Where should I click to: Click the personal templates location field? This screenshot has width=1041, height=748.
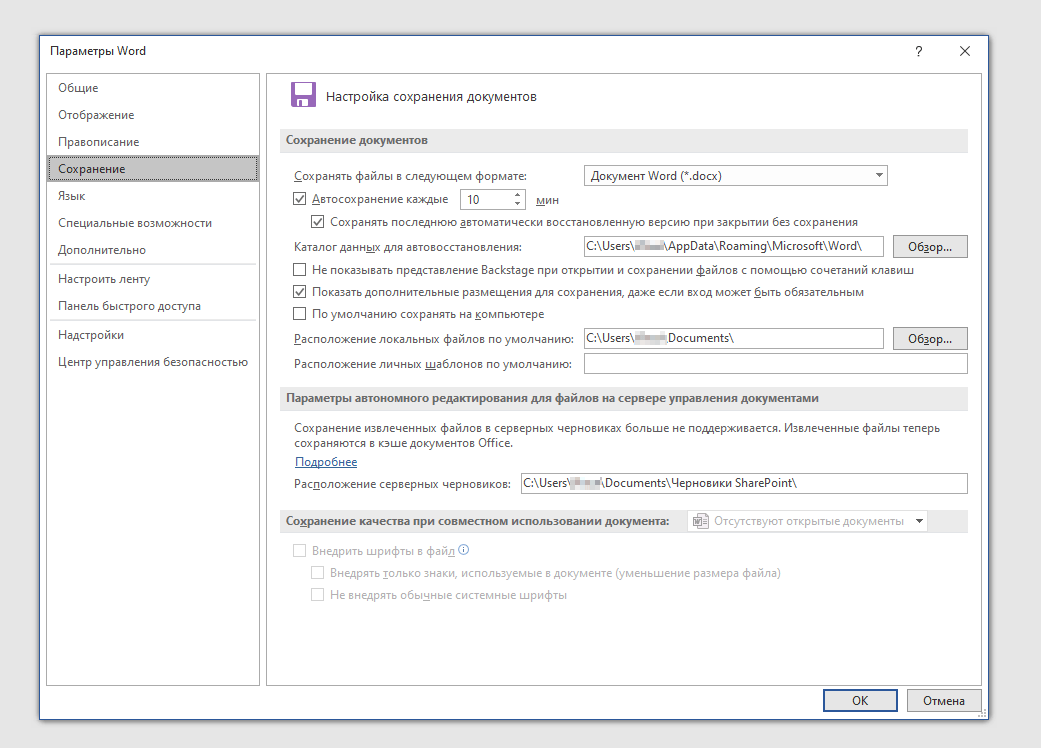click(x=775, y=364)
